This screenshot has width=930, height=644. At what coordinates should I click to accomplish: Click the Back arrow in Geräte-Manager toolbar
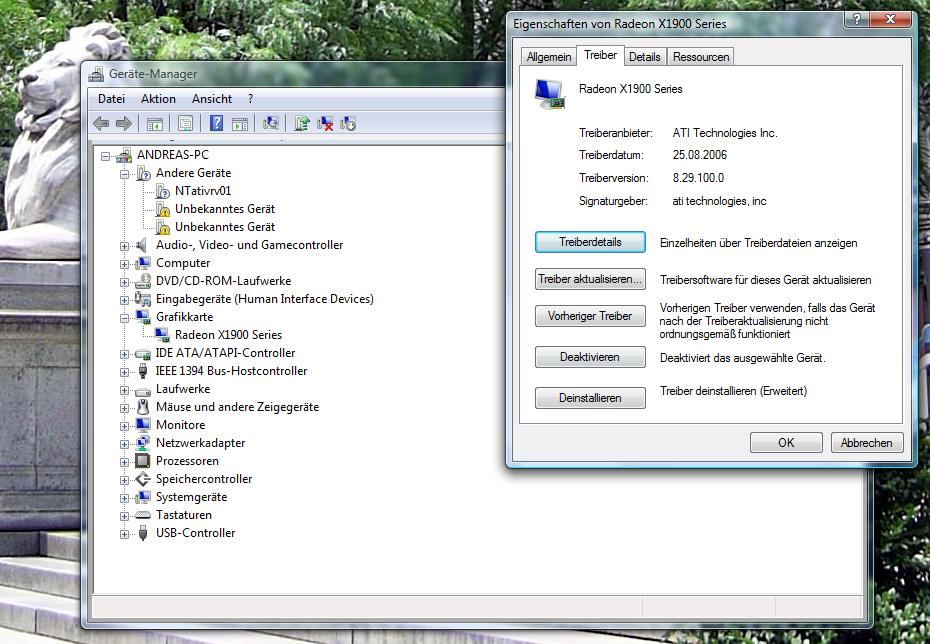point(101,123)
